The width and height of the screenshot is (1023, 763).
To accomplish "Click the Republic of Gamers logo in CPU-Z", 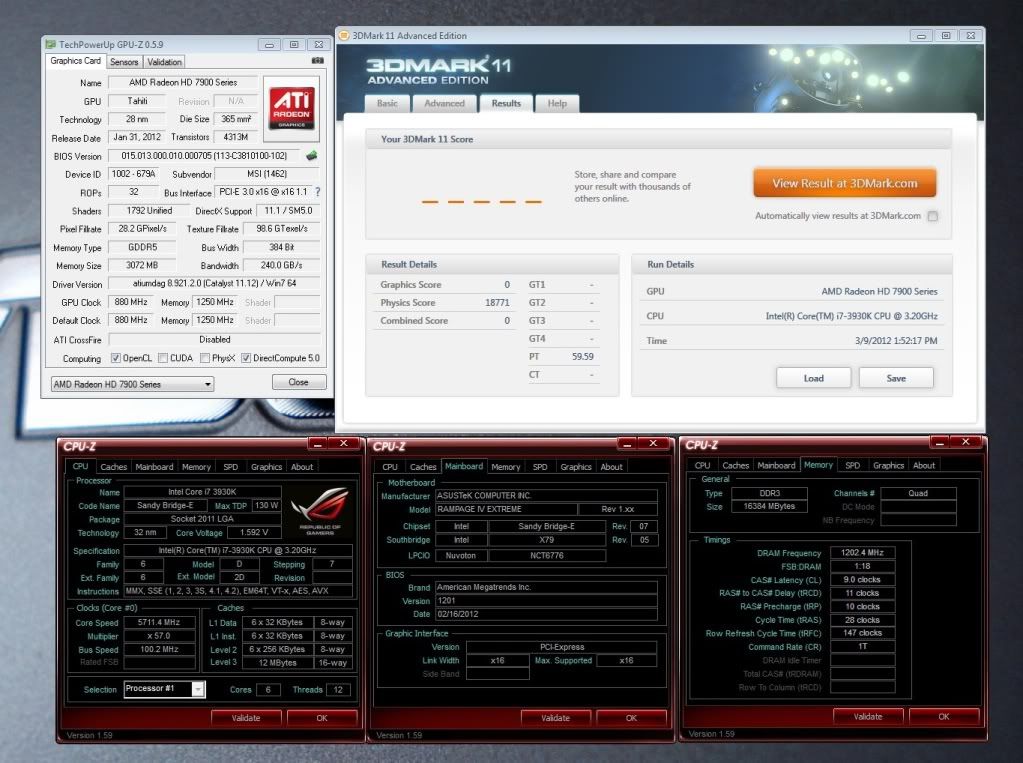I will tap(320, 510).
